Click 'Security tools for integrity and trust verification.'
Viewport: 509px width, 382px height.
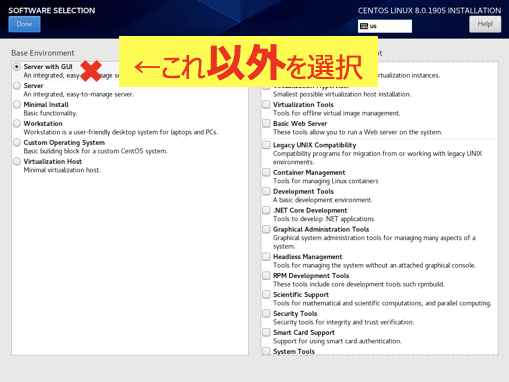pos(343,322)
